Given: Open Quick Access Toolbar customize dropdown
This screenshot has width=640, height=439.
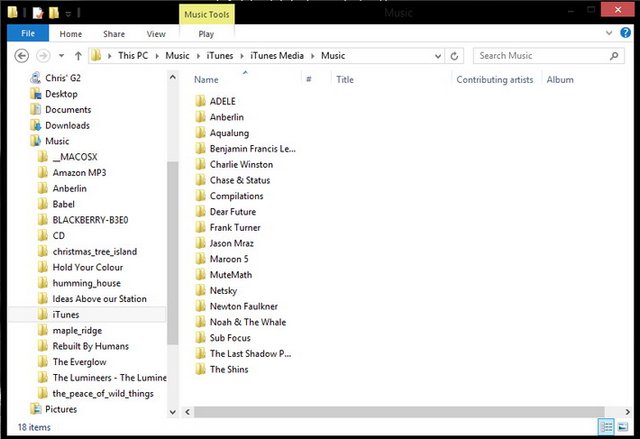Looking at the screenshot, I should click(68, 14).
